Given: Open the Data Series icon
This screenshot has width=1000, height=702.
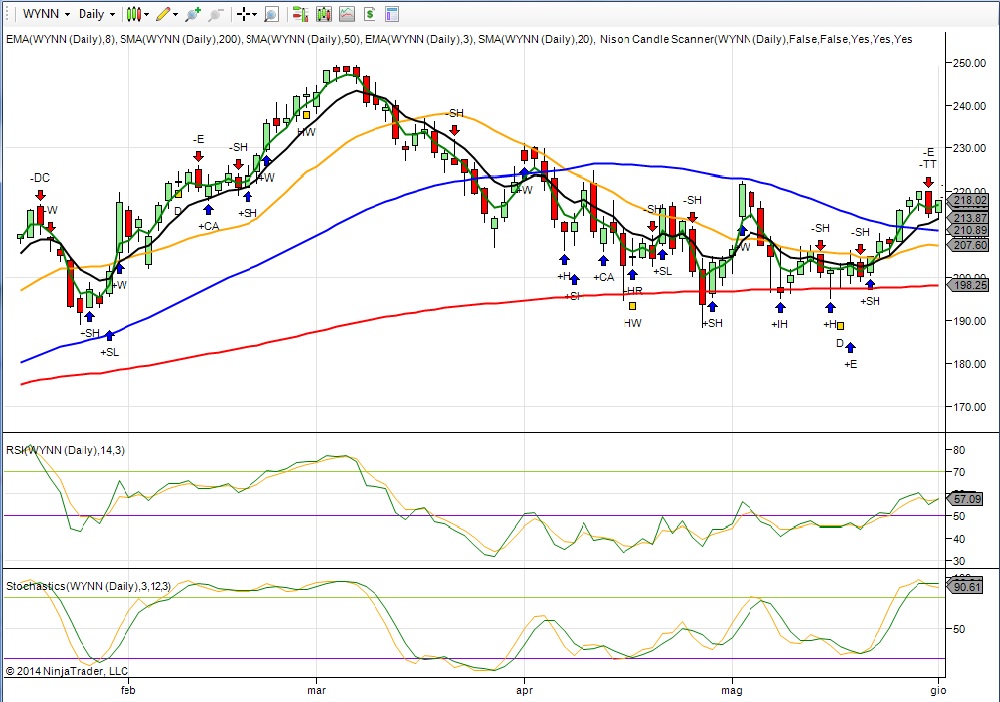Looking at the screenshot, I should point(323,13).
